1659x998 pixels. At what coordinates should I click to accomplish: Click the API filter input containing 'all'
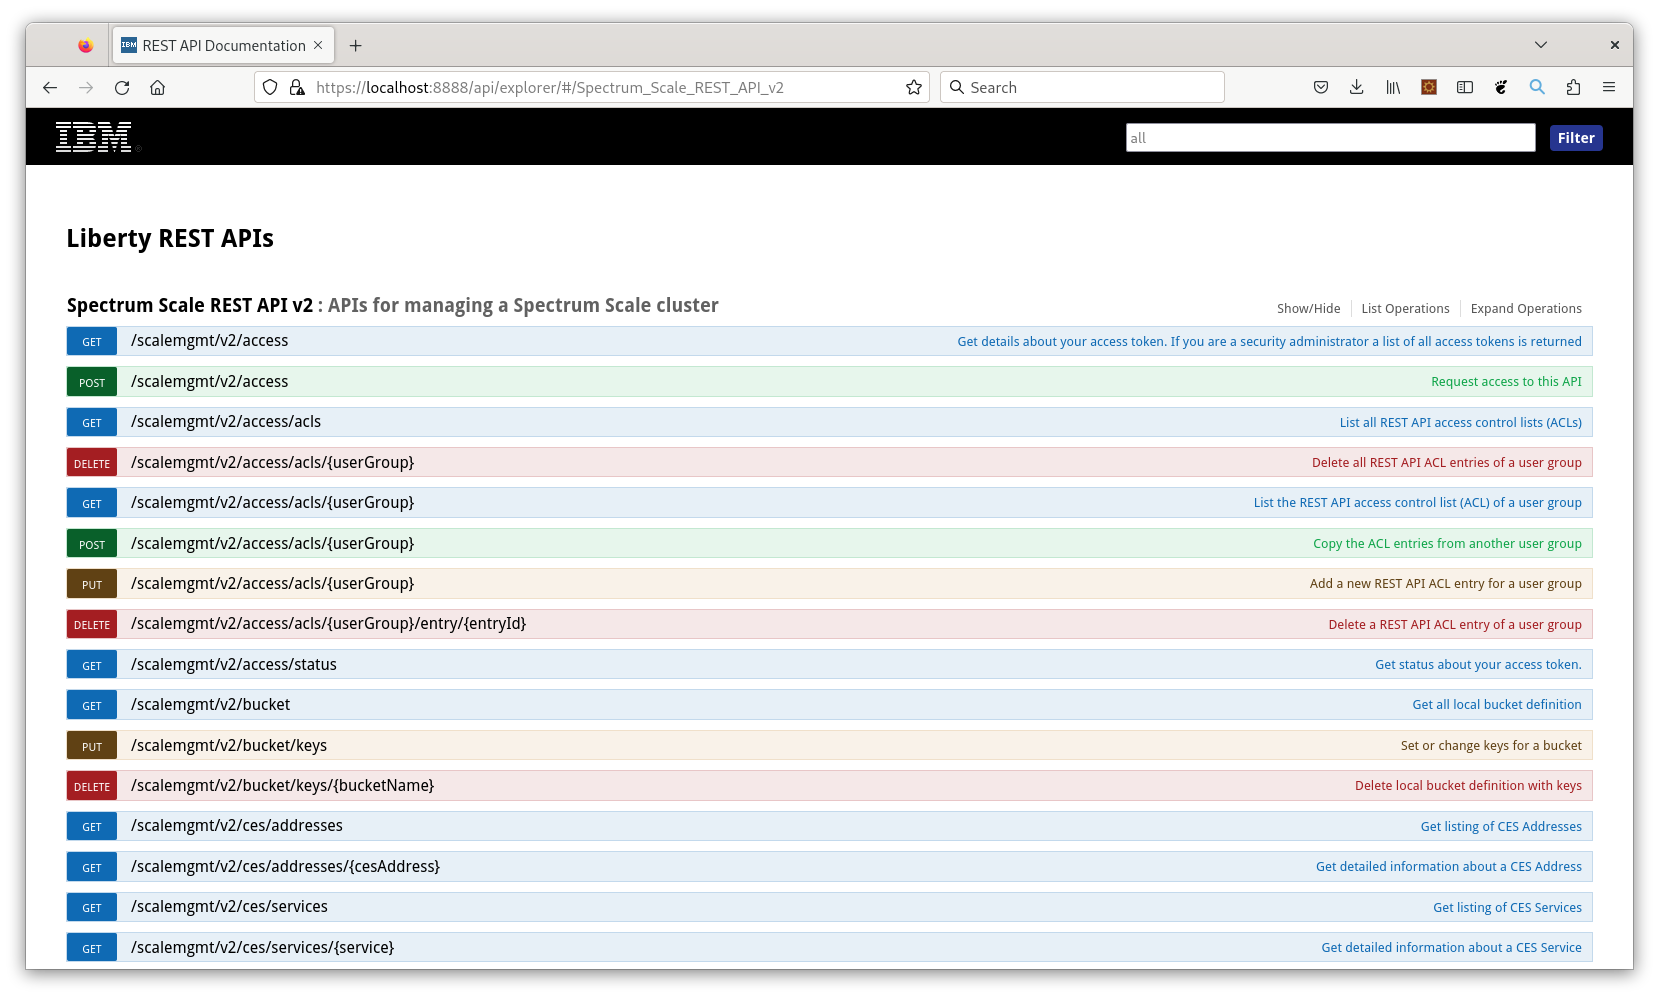[x=1330, y=138]
